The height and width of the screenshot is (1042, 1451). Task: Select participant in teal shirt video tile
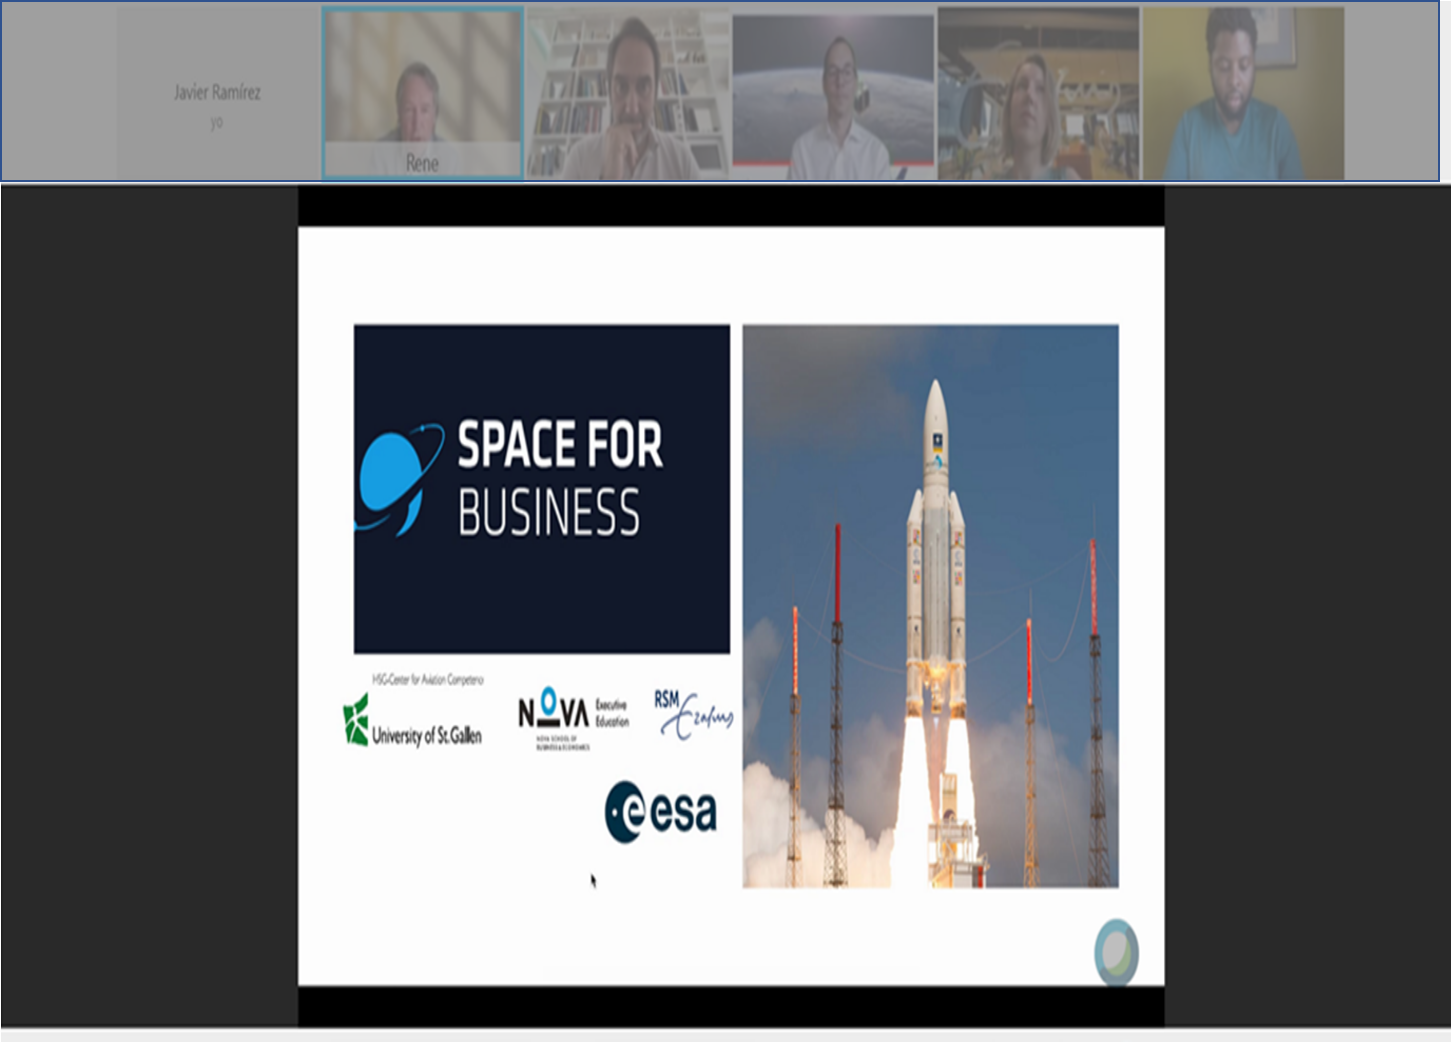click(1243, 93)
